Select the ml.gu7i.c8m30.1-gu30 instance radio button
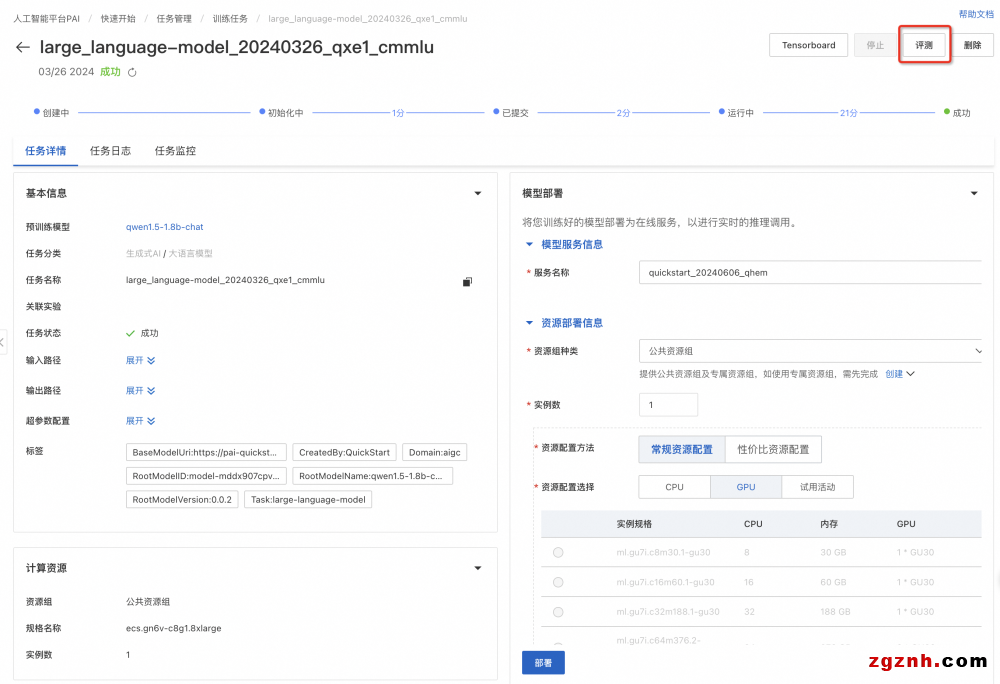 (558, 552)
